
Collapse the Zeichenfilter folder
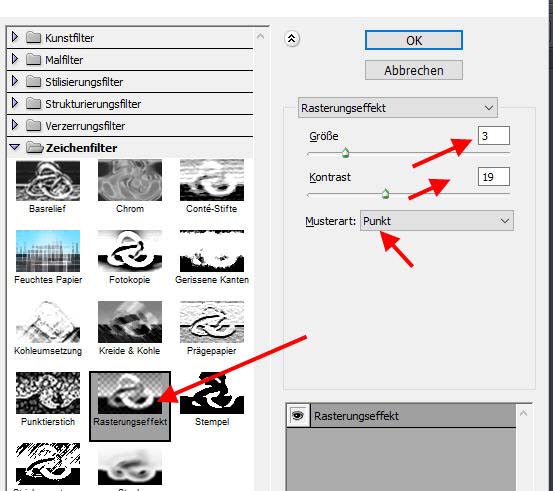pyautogui.click(x=15, y=147)
